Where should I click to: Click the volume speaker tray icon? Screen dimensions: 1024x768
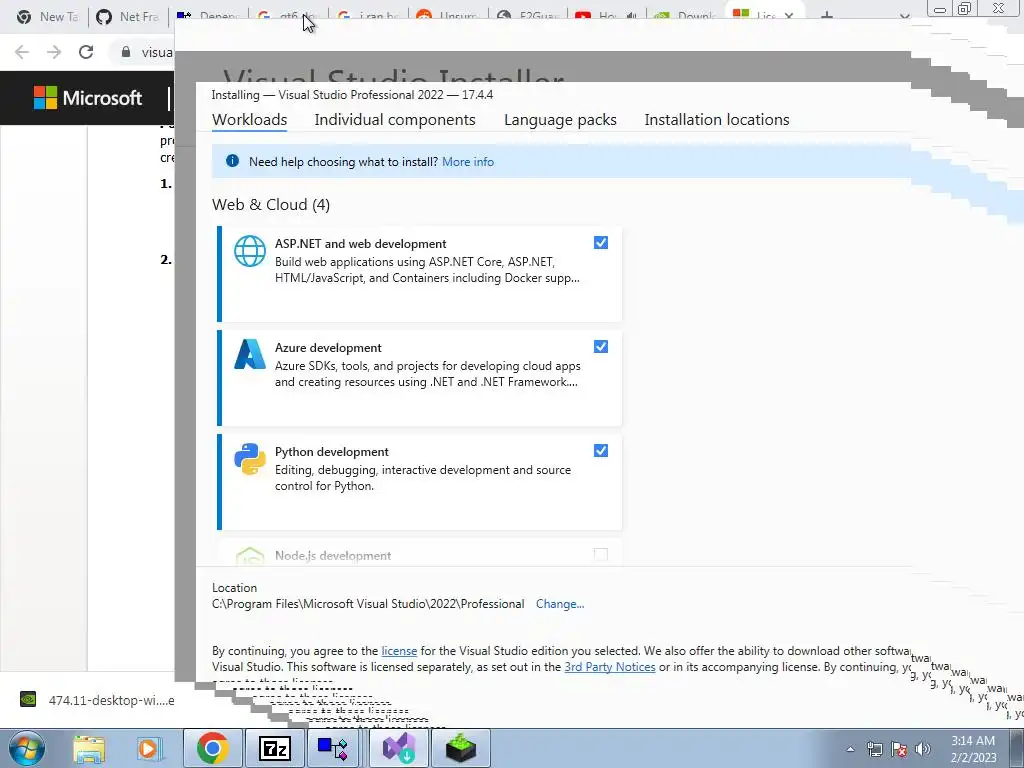923,749
